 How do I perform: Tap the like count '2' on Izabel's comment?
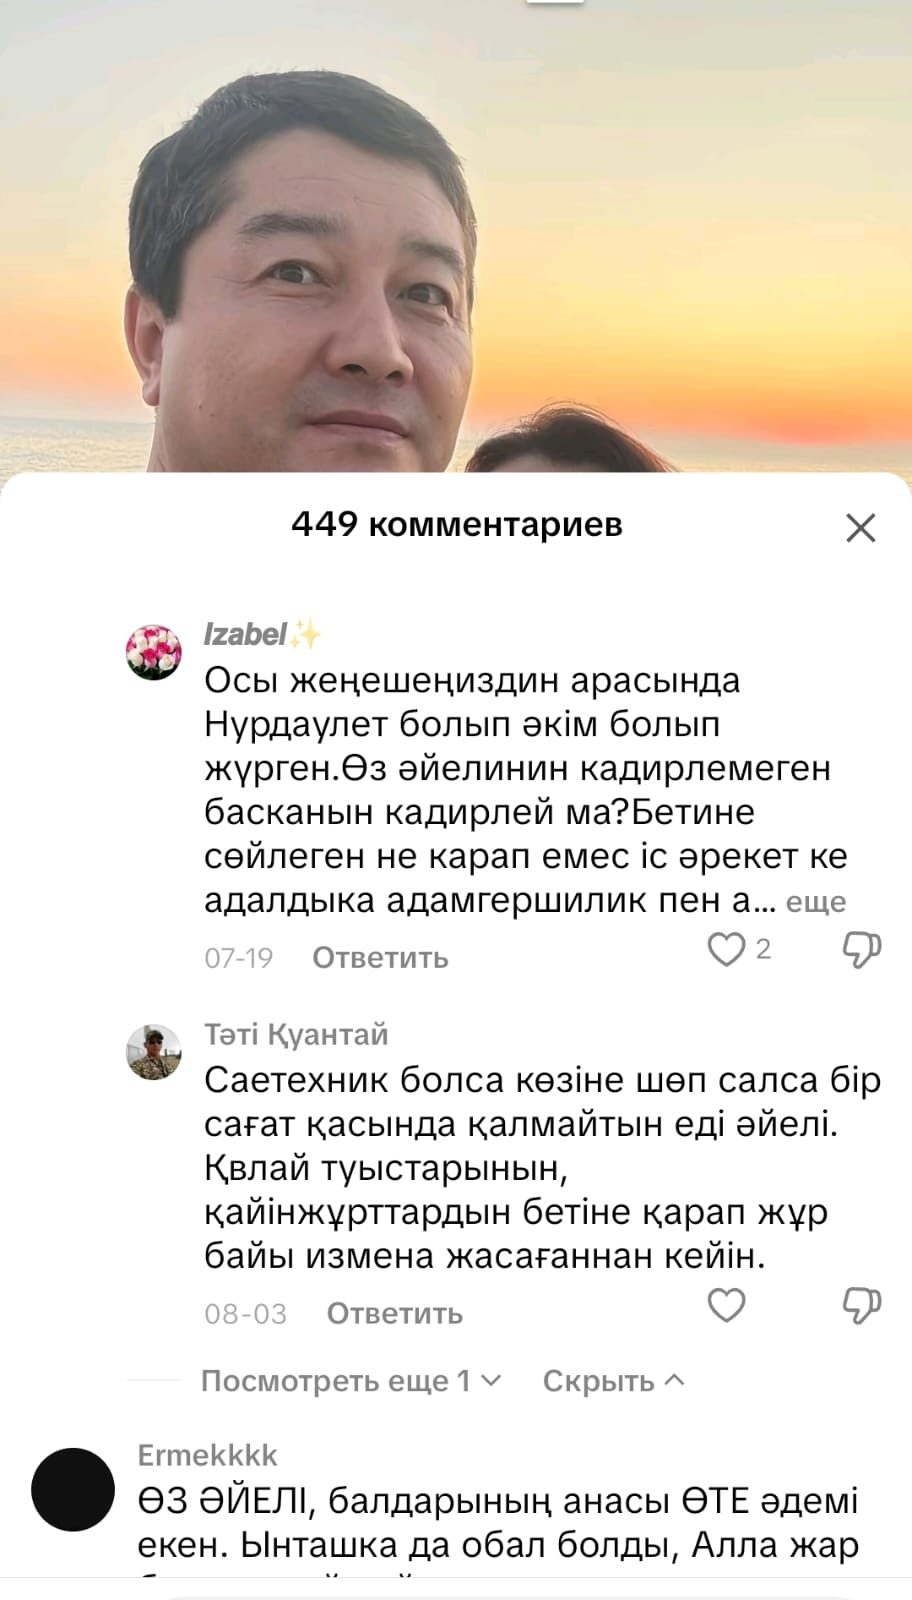tap(763, 949)
